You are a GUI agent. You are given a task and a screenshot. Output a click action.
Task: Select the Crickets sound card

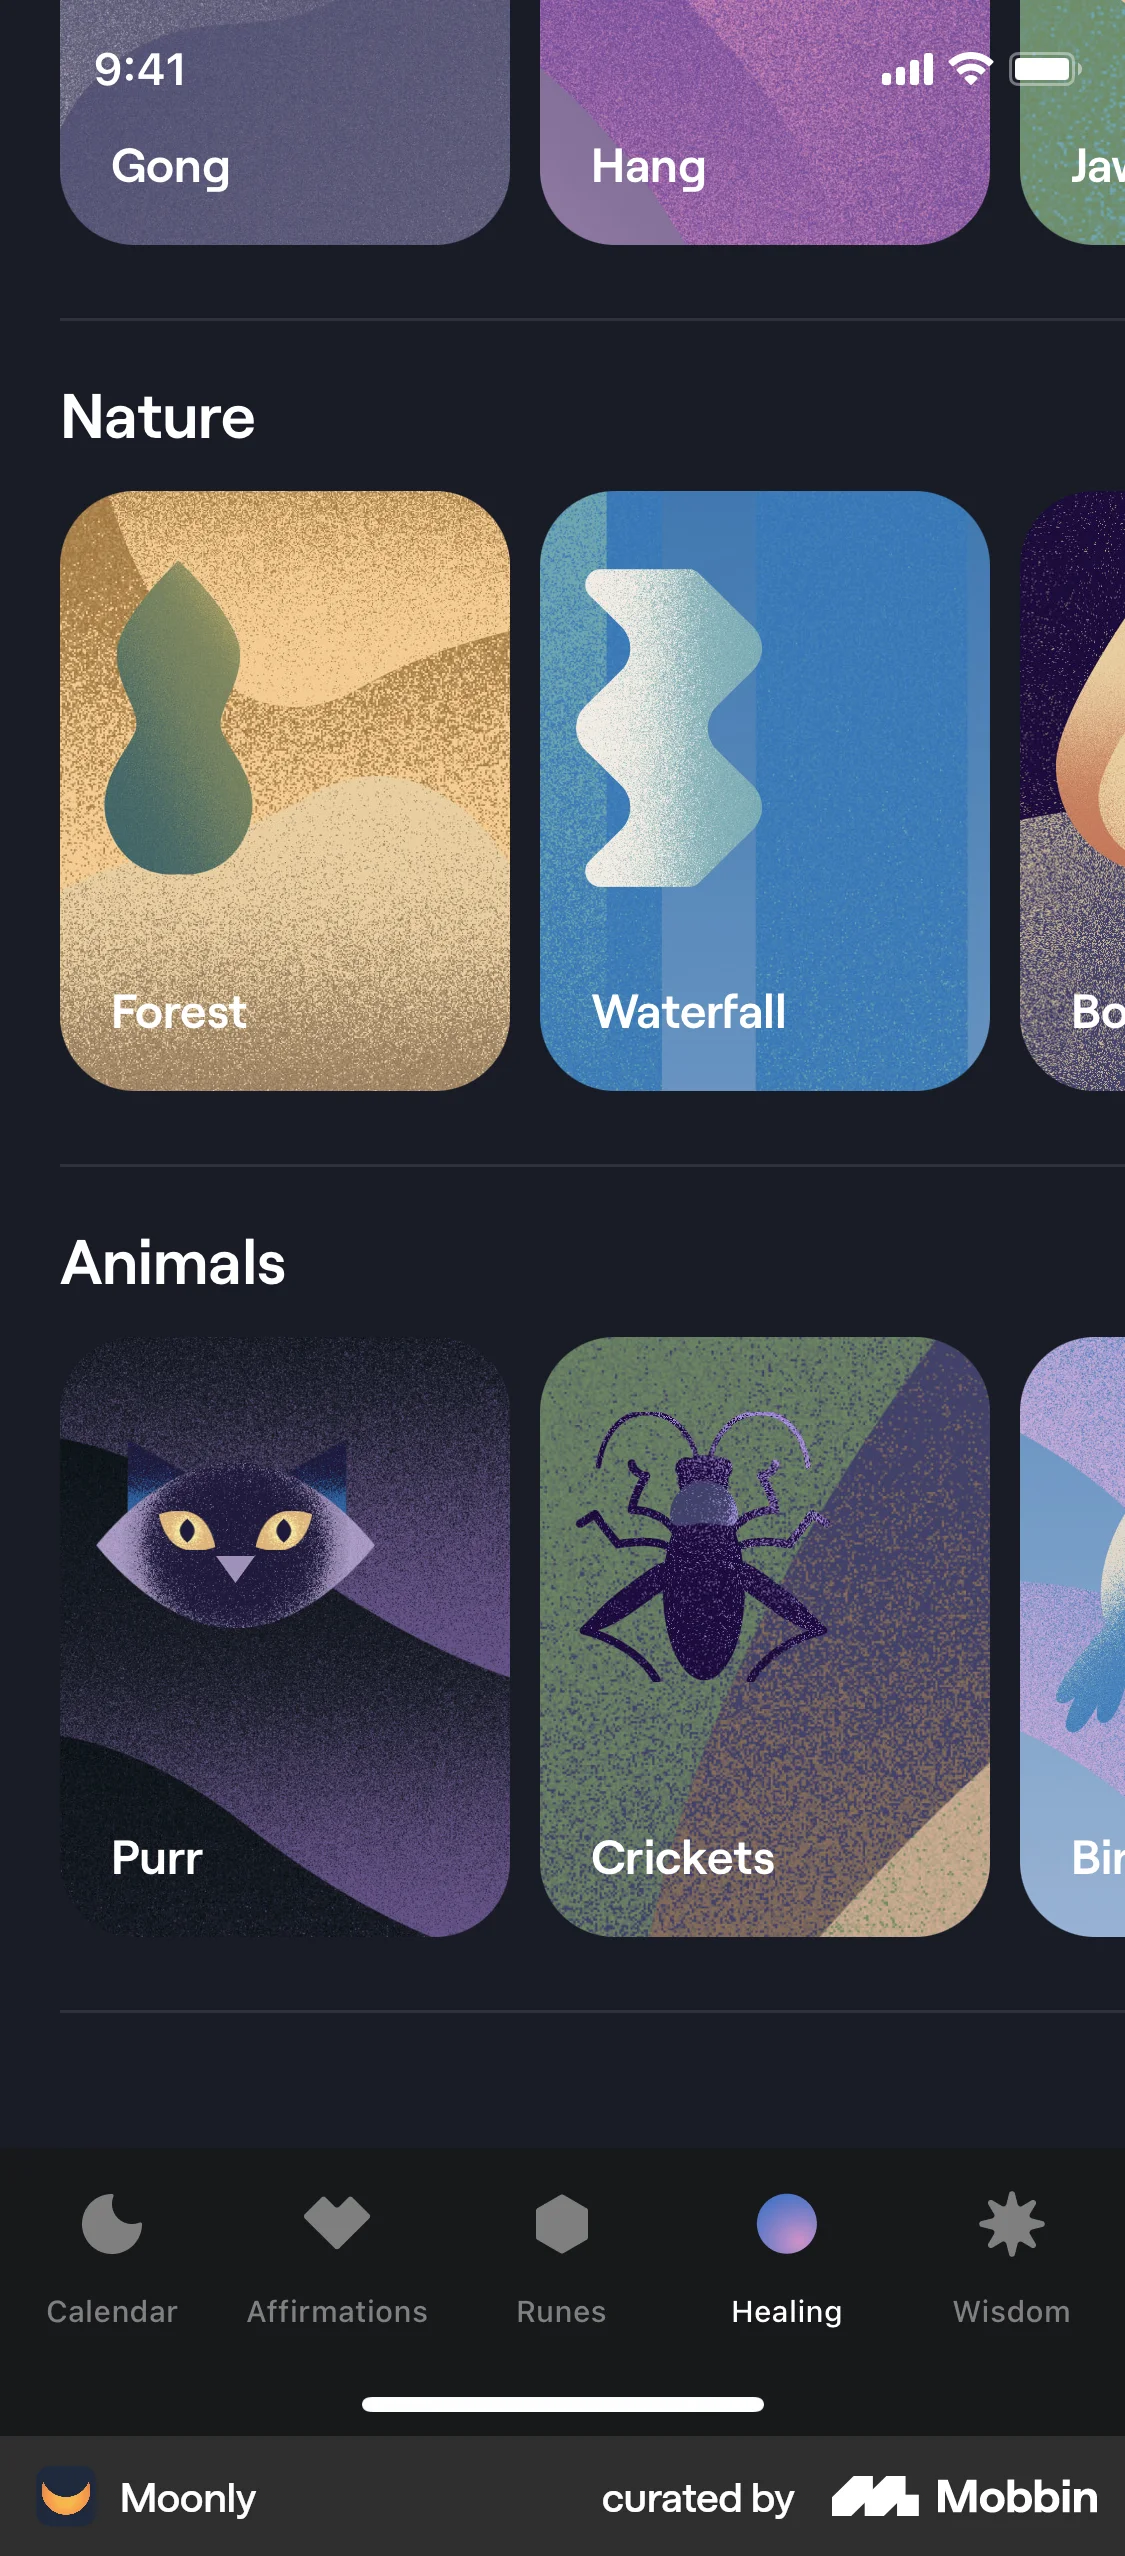pos(765,1637)
